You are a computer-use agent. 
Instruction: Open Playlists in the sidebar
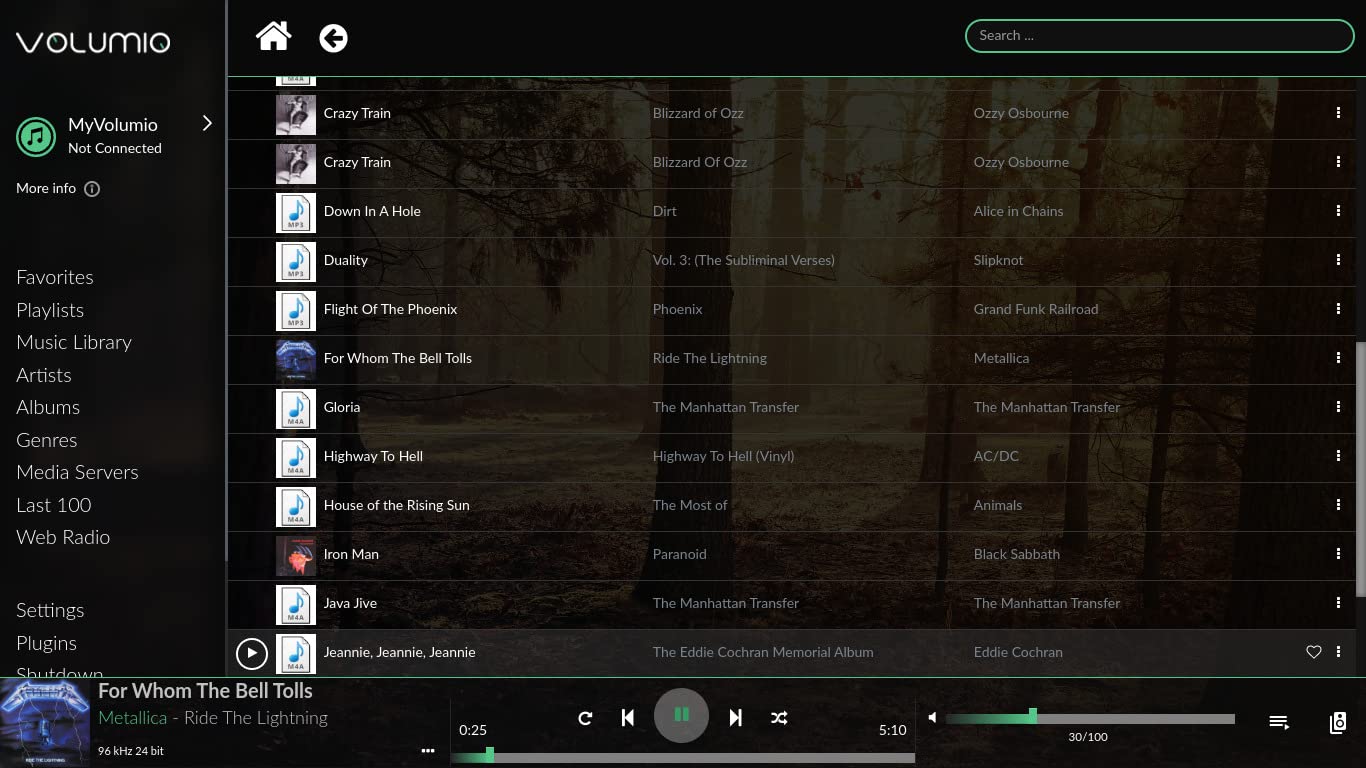[x=50, y=310]
